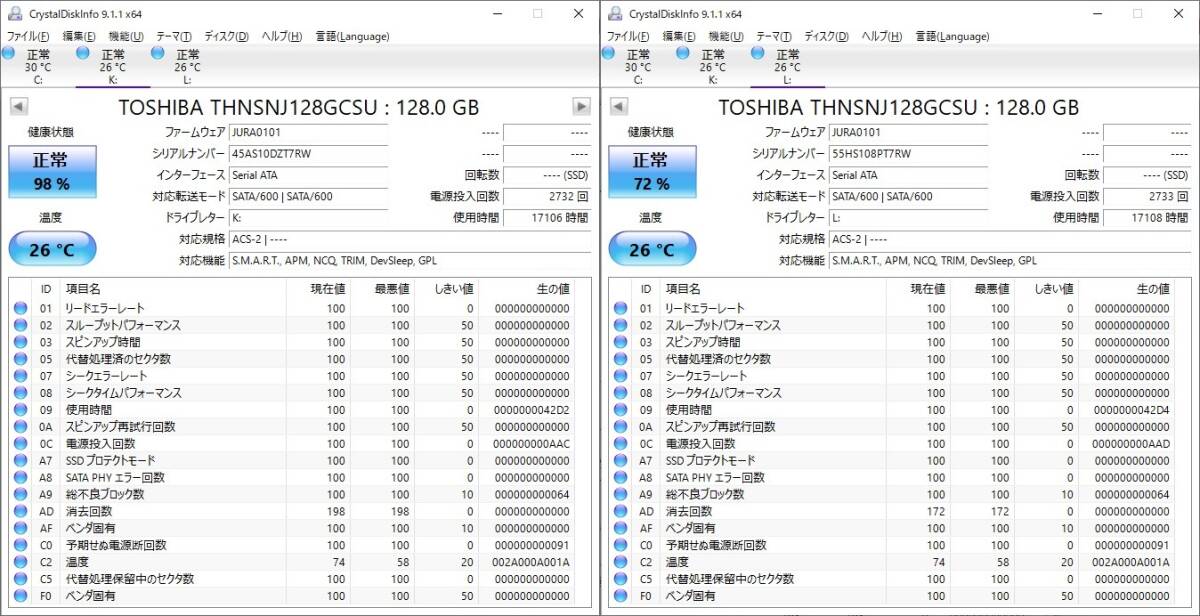This screenshot has height=616, width=1200.
Task: Open 編集(E) menu in right window
Action: (680, 37)
